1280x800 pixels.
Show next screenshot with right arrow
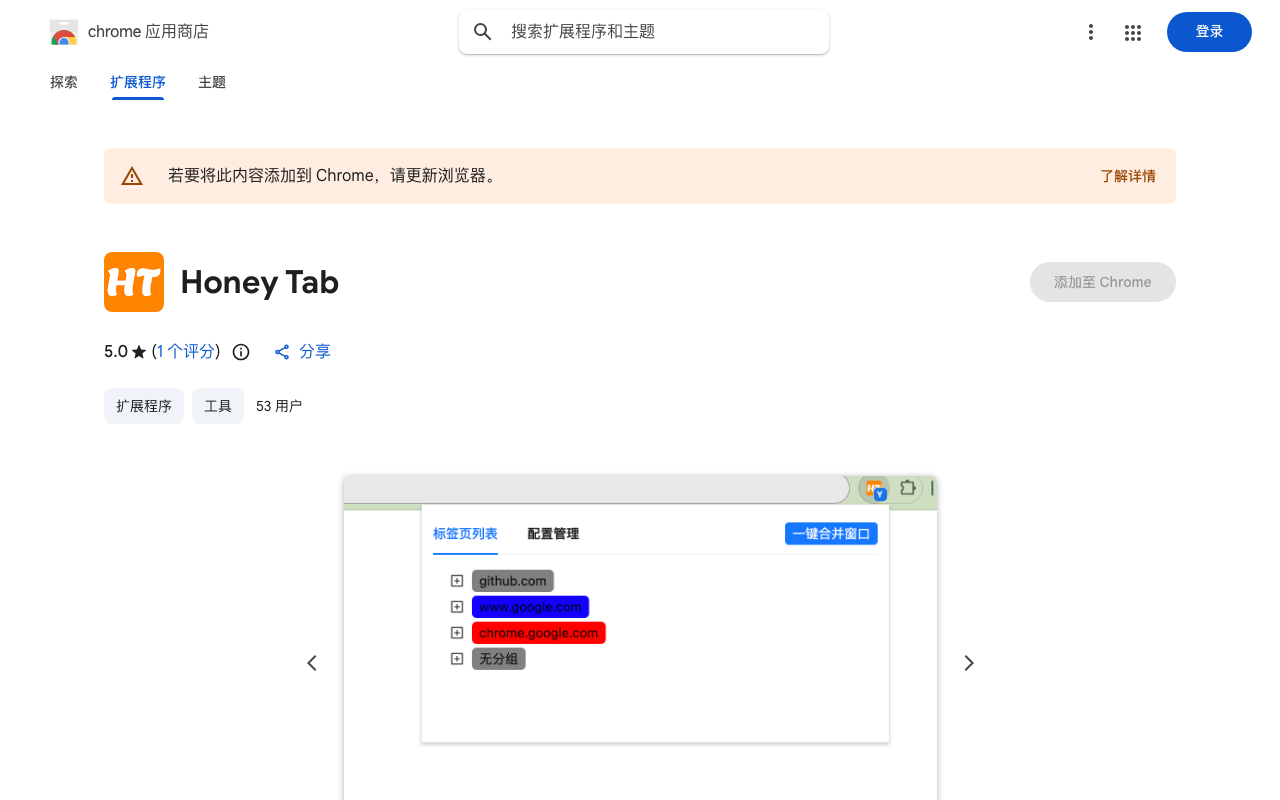click(968, 663)
